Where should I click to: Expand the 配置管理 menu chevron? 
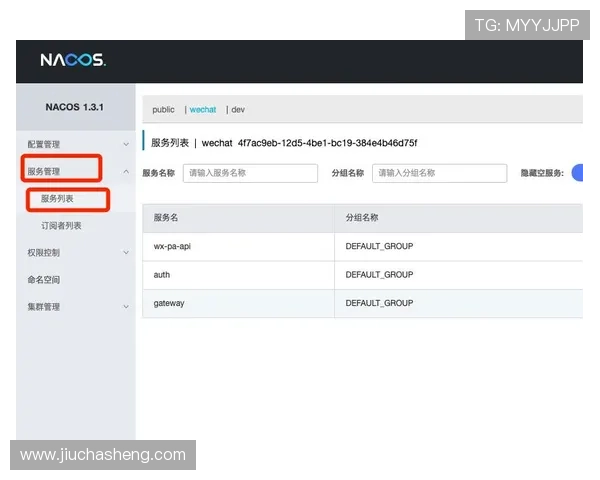126,145
